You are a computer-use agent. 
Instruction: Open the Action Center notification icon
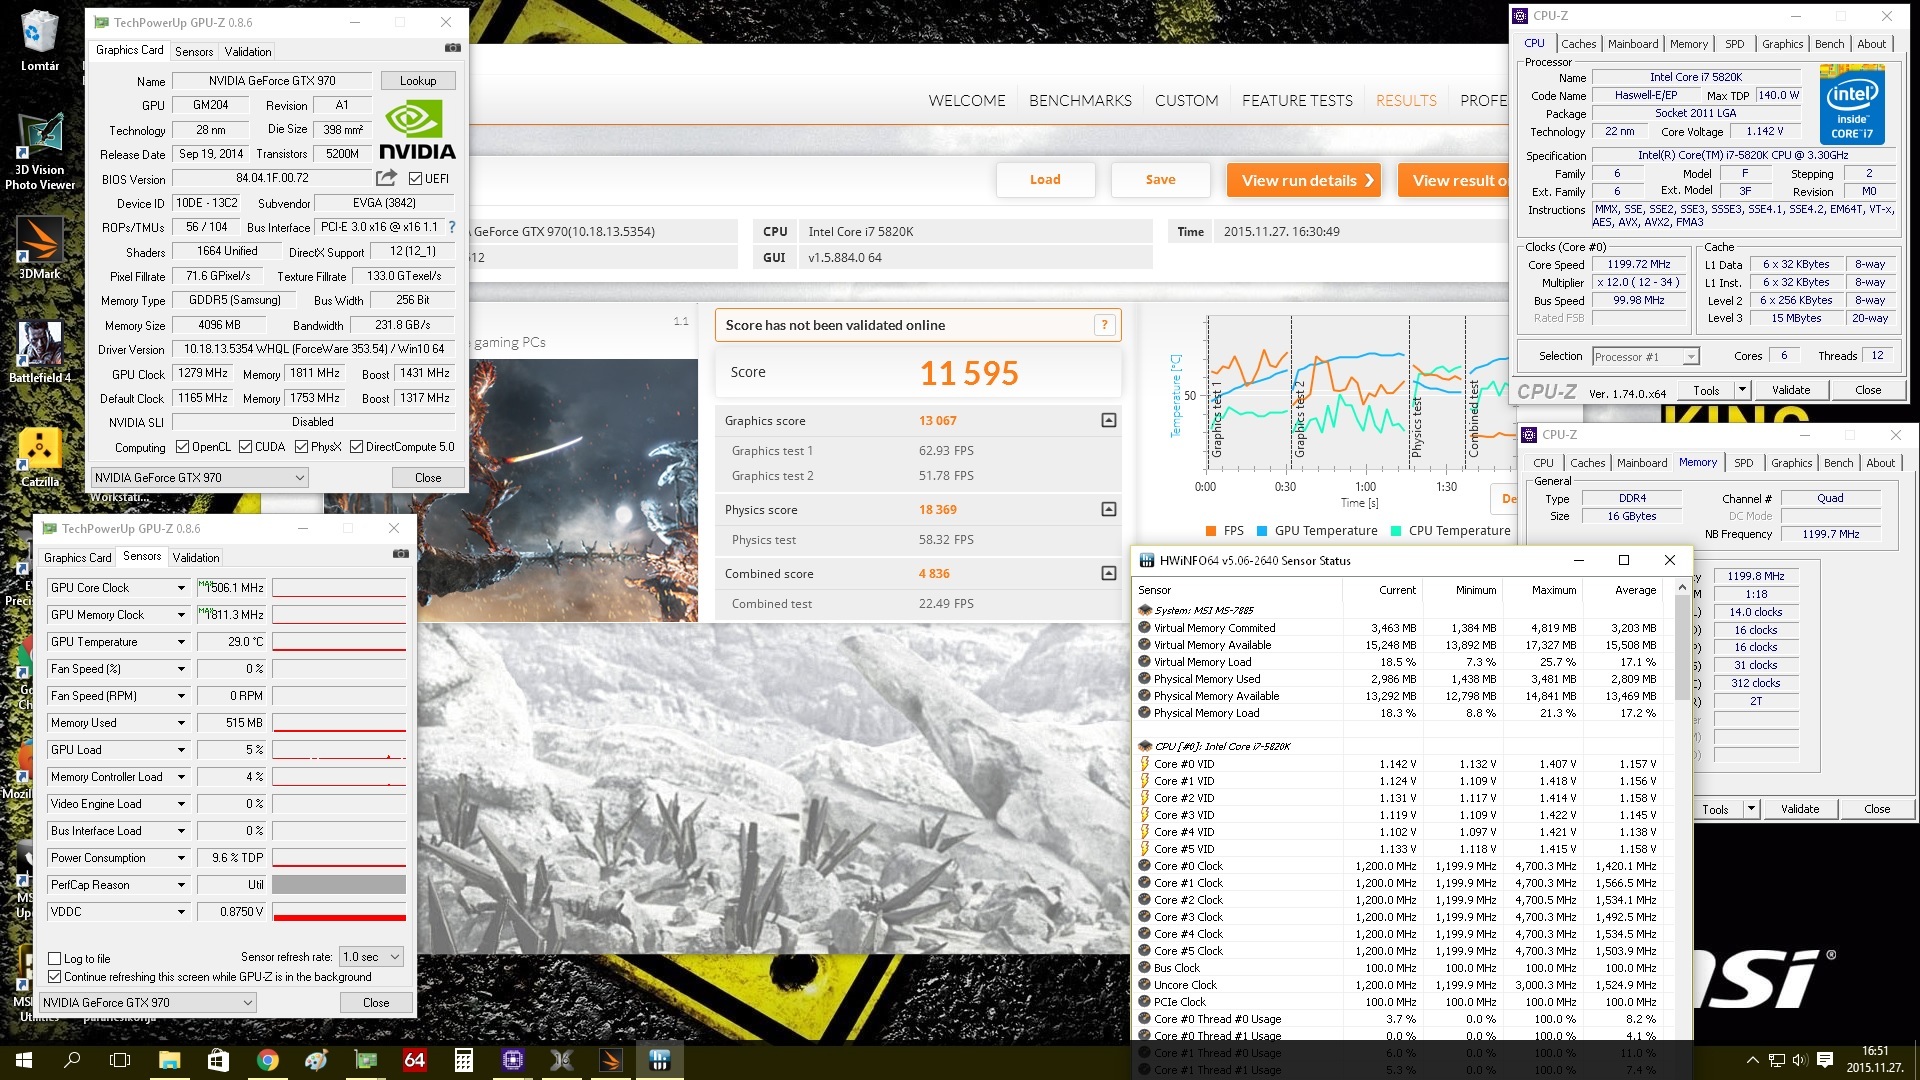(x=1825, y=1060)
